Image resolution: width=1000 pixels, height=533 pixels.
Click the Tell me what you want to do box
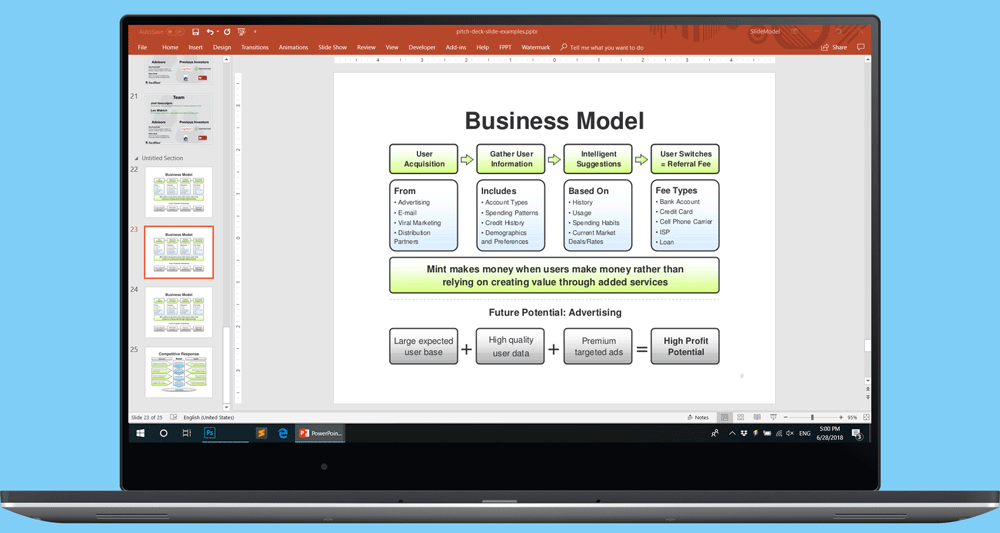[x=601, y=47]
